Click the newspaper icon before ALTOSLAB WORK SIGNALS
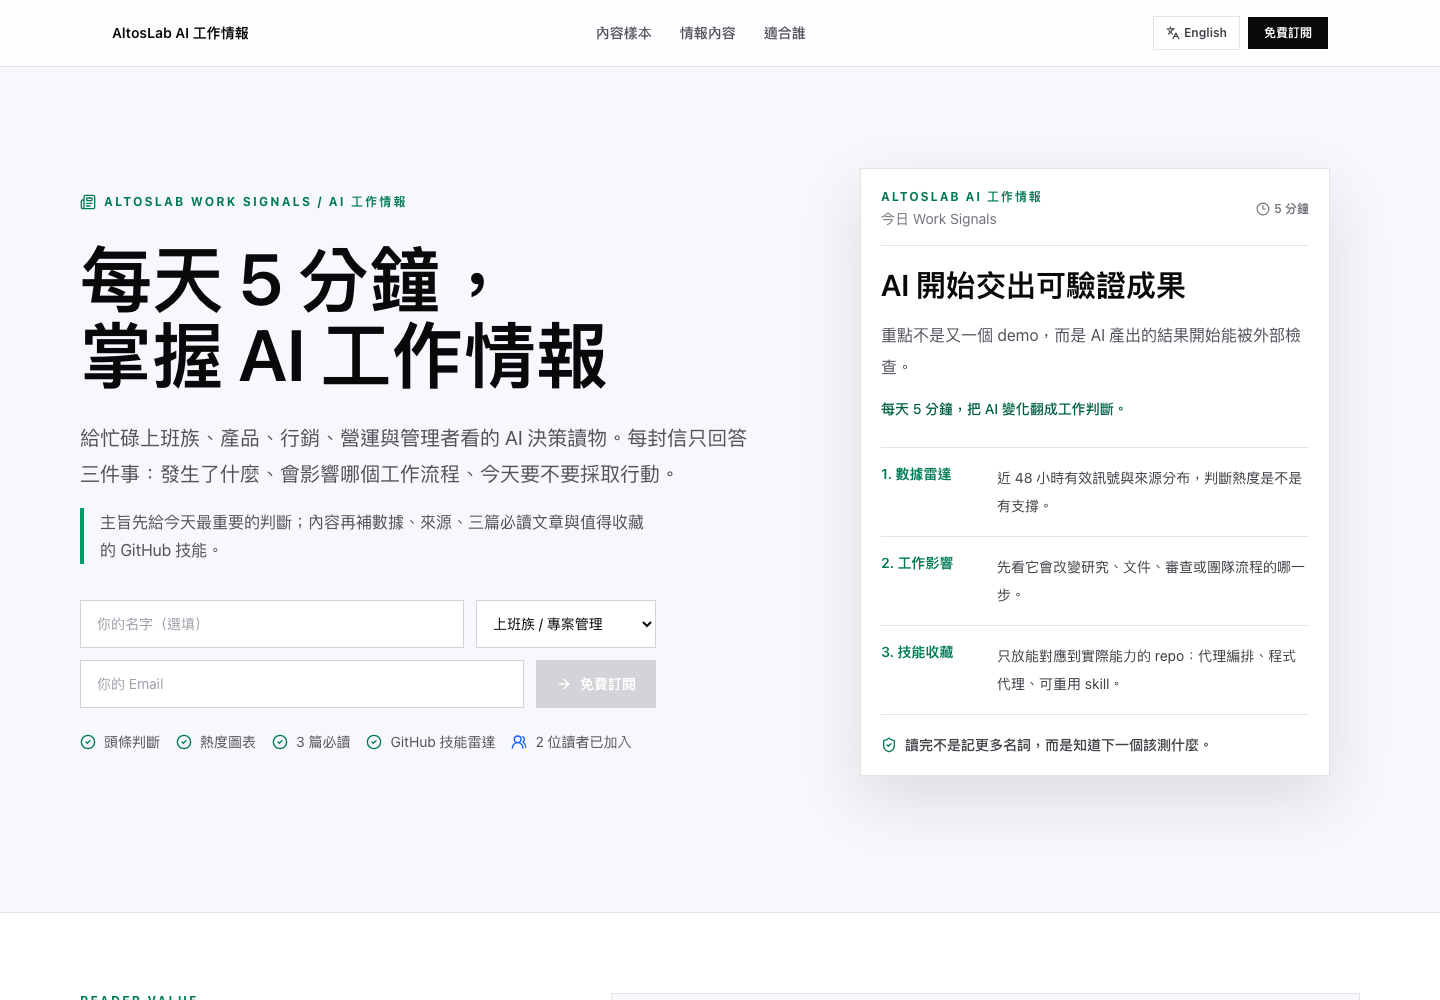Screen dimensions: 1440x1000 click(88, 202)
